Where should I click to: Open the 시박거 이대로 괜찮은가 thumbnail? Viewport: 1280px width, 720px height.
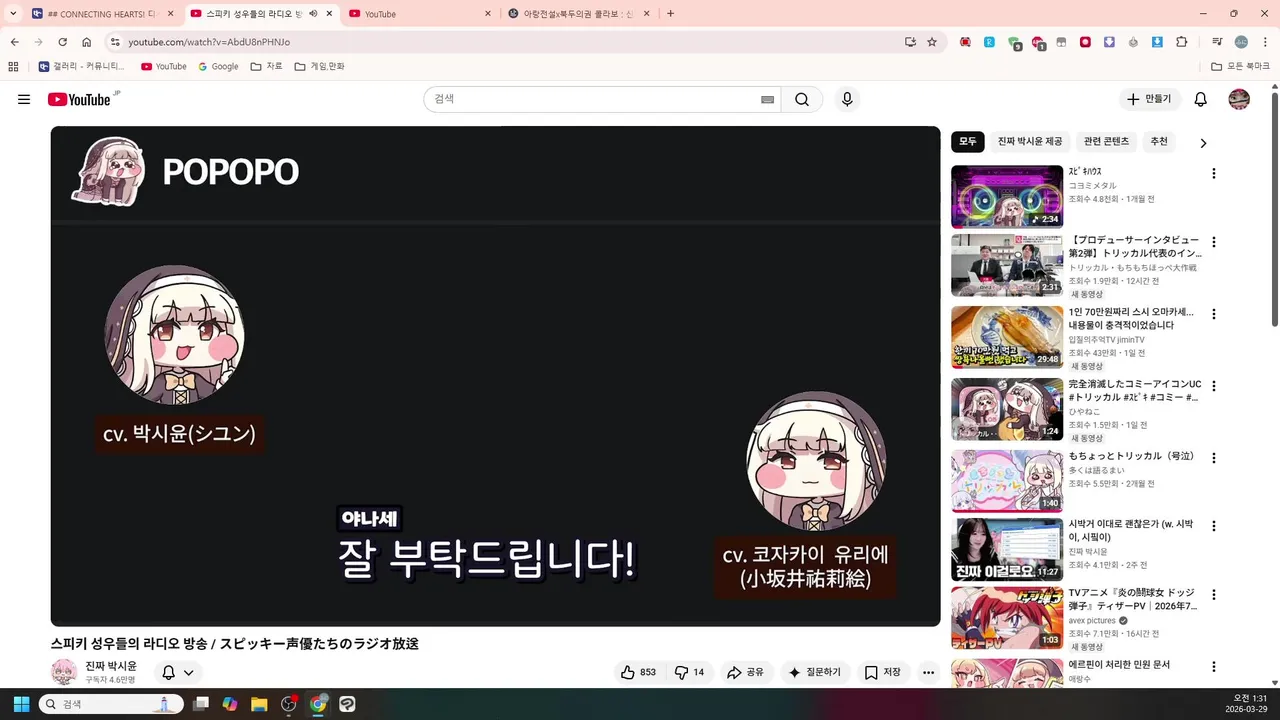[1007, 549]
